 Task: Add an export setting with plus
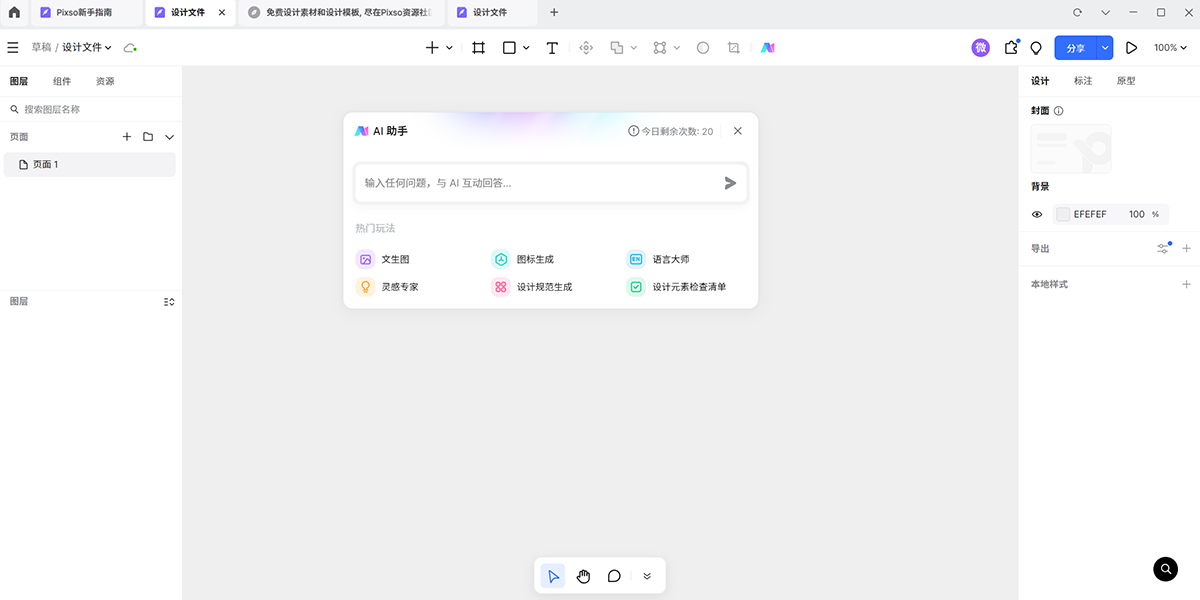point(1187,248)
